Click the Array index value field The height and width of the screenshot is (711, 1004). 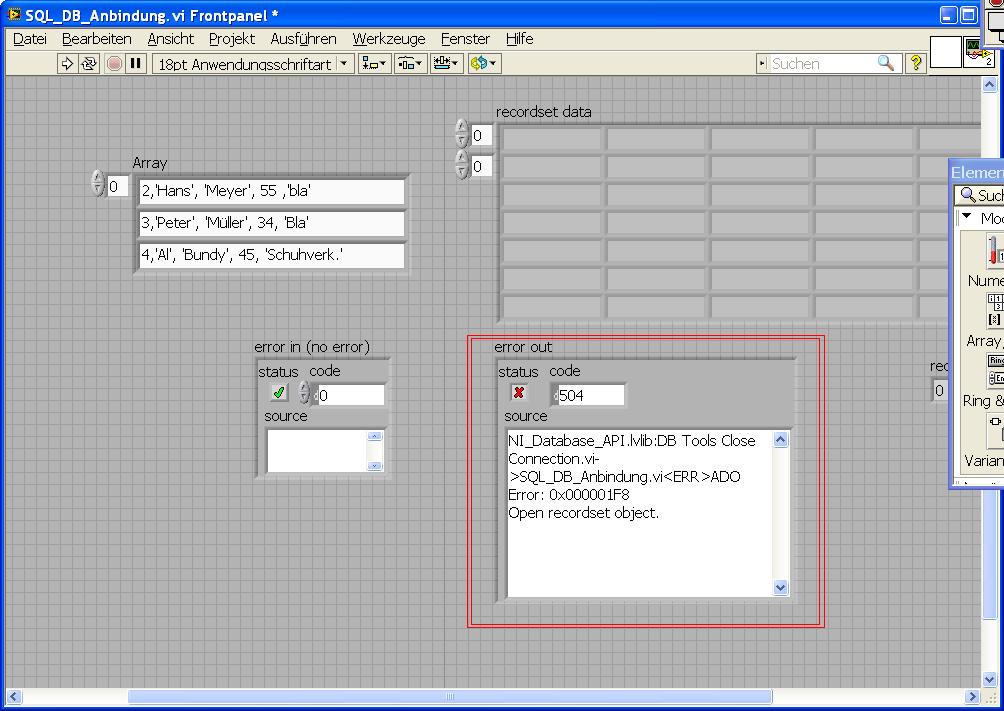117,186
